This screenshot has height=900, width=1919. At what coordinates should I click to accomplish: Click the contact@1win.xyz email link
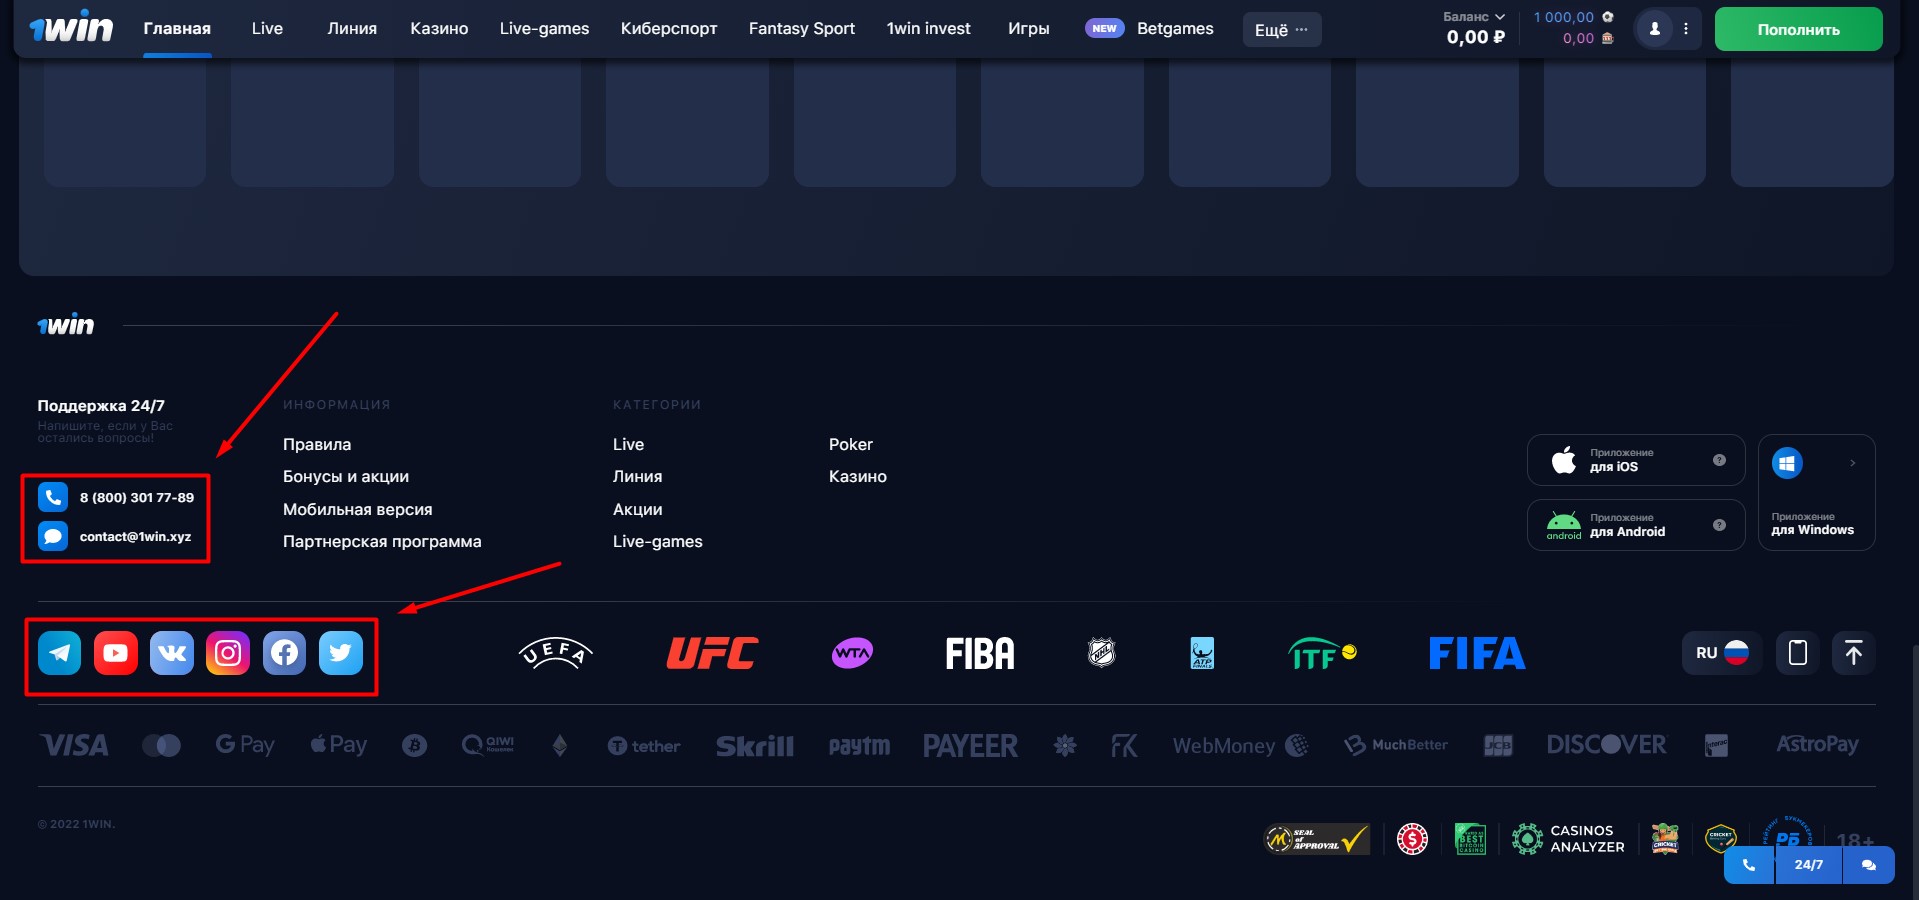point(135,537)
